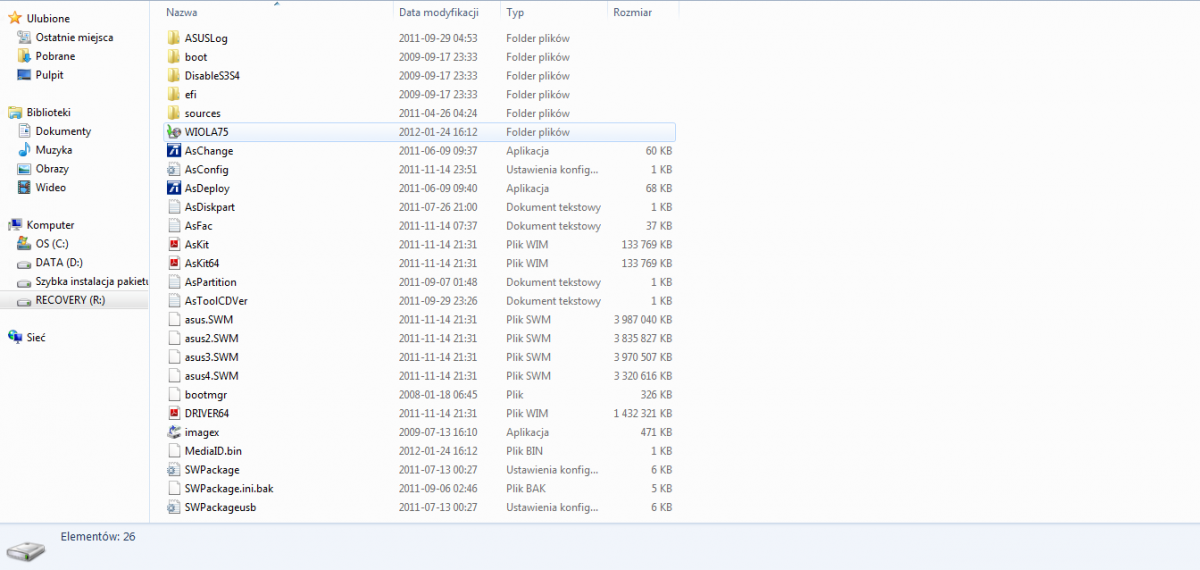Select the efi folder icon
Screen dimensions: 1200x570
(x=174, y=94)
